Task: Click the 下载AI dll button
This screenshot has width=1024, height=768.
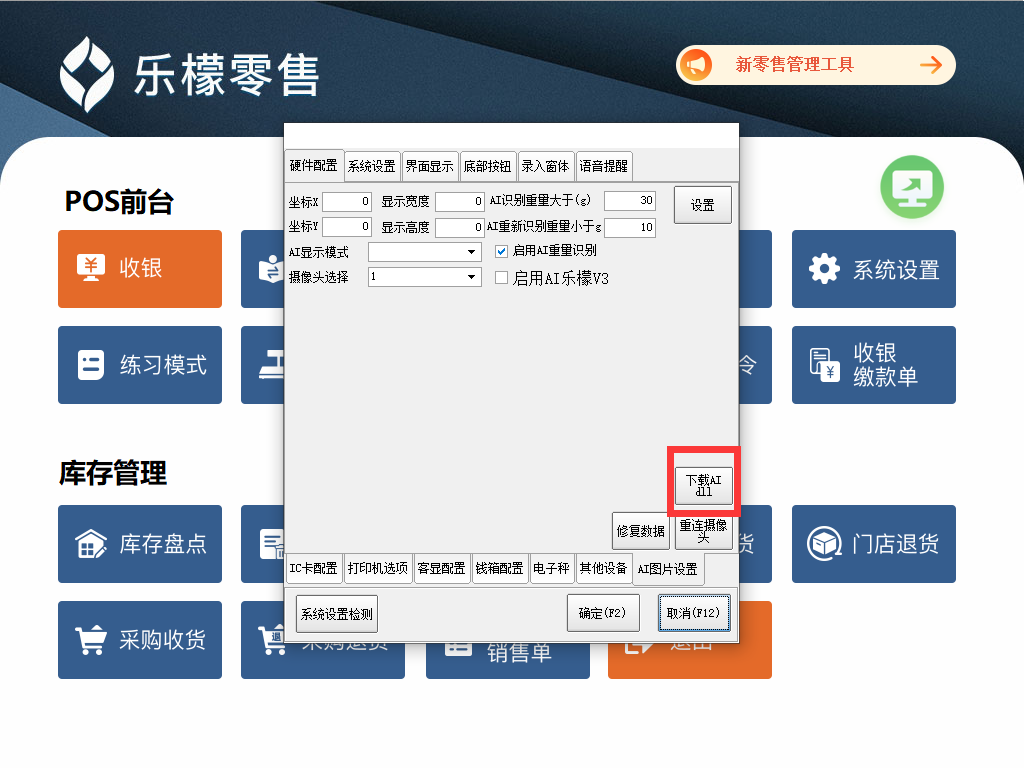Action: click(703, 485)
